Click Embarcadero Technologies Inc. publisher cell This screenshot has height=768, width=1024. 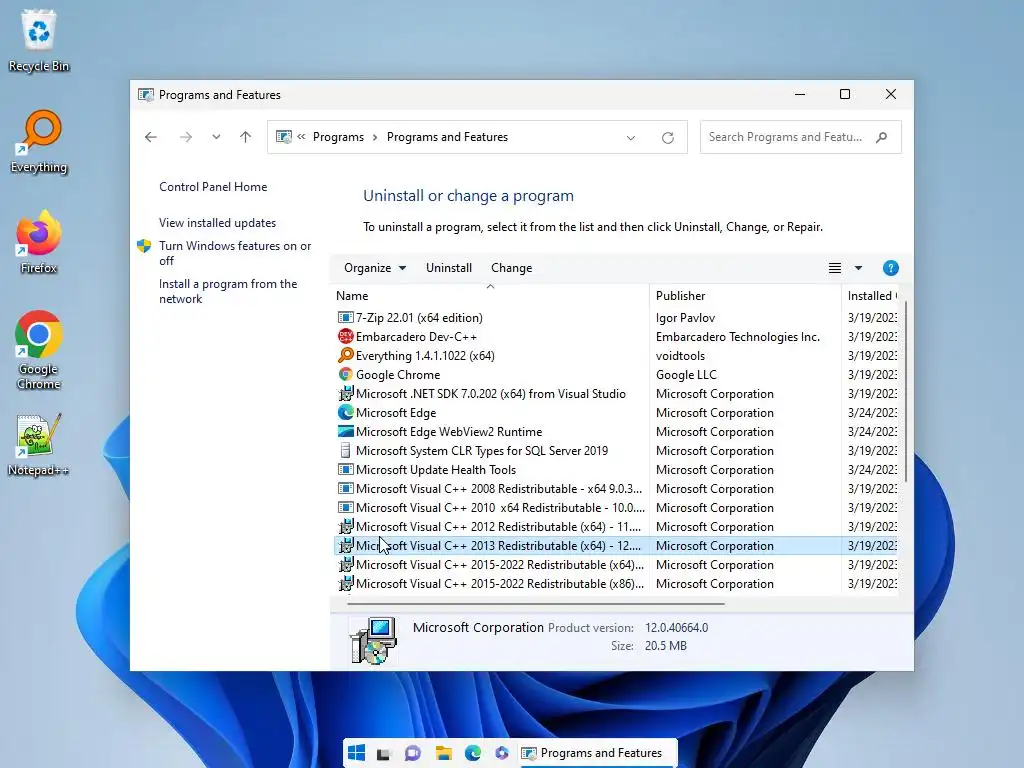[x=737, y=336]
